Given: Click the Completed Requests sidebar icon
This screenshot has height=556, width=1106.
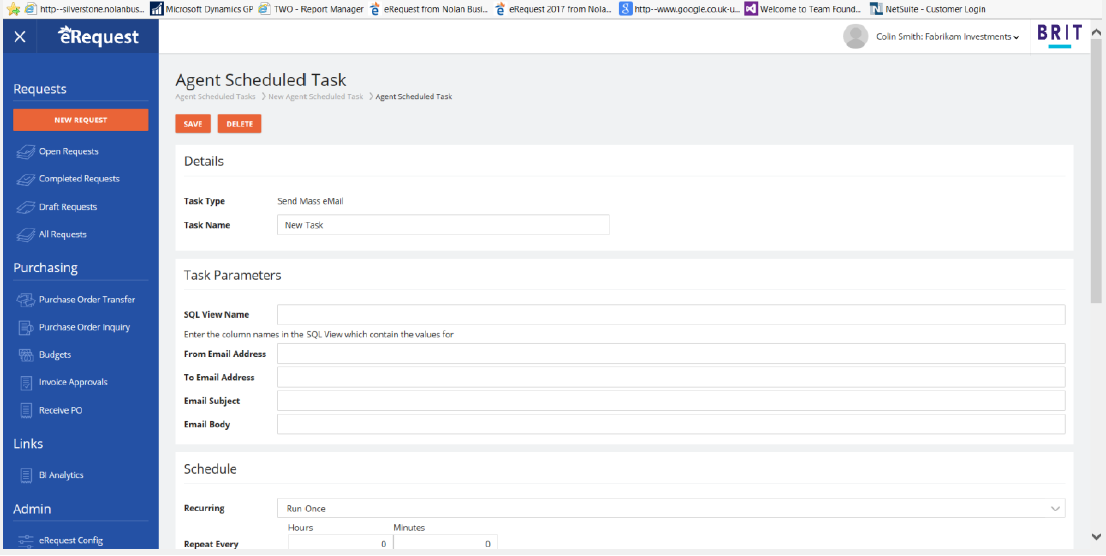Looking at the screenshot, I should click(x=26, y=179).
